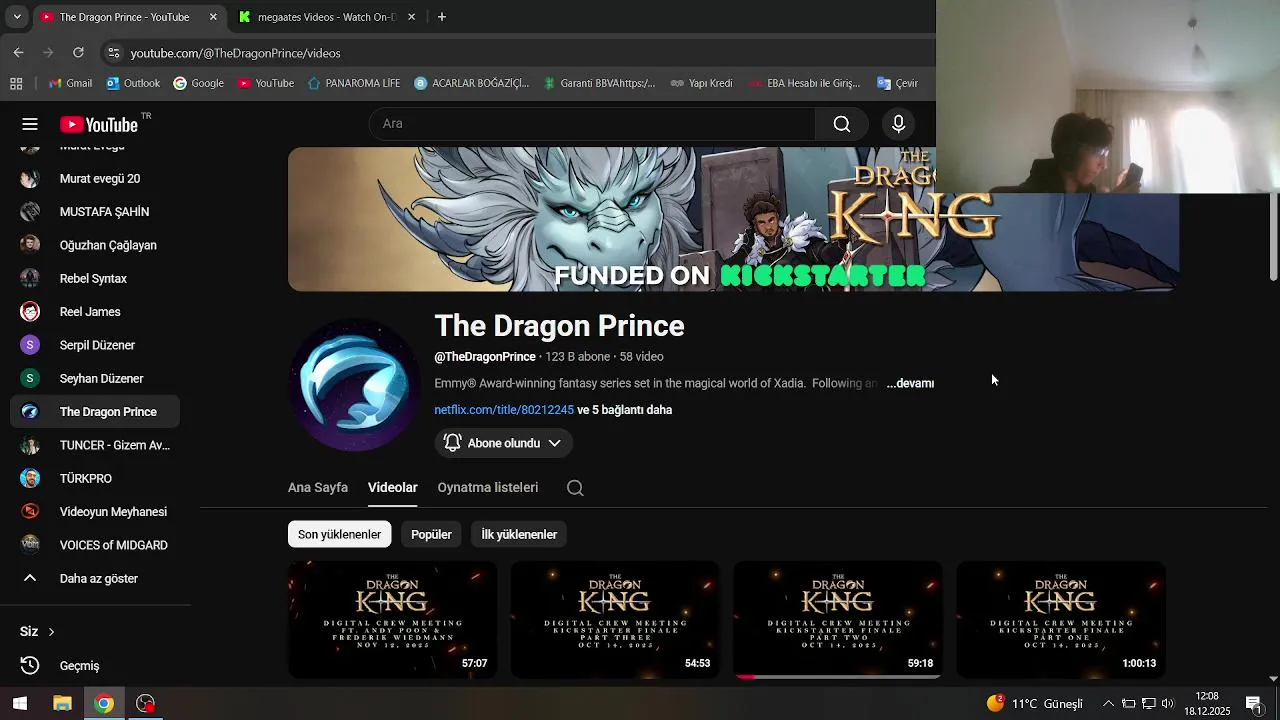Open Kickstarter Finale Part One video
Screen dimensions: 1280x720
coord(1061,620)
